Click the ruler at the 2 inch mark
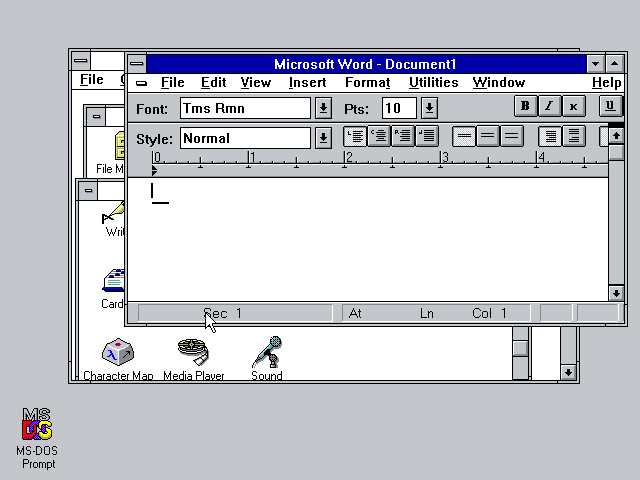This screenshot has width=640, height=480. click(345, 158)
